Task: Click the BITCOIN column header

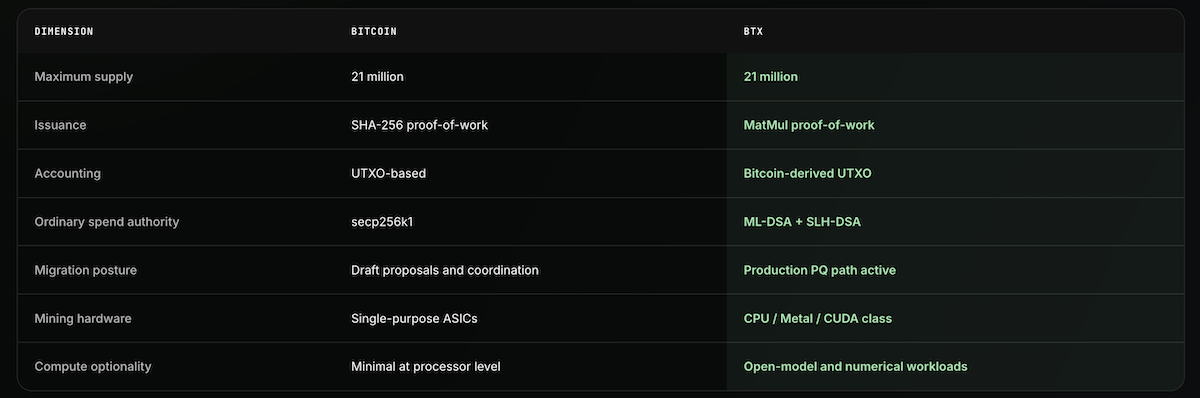Action: pos(374,31)
